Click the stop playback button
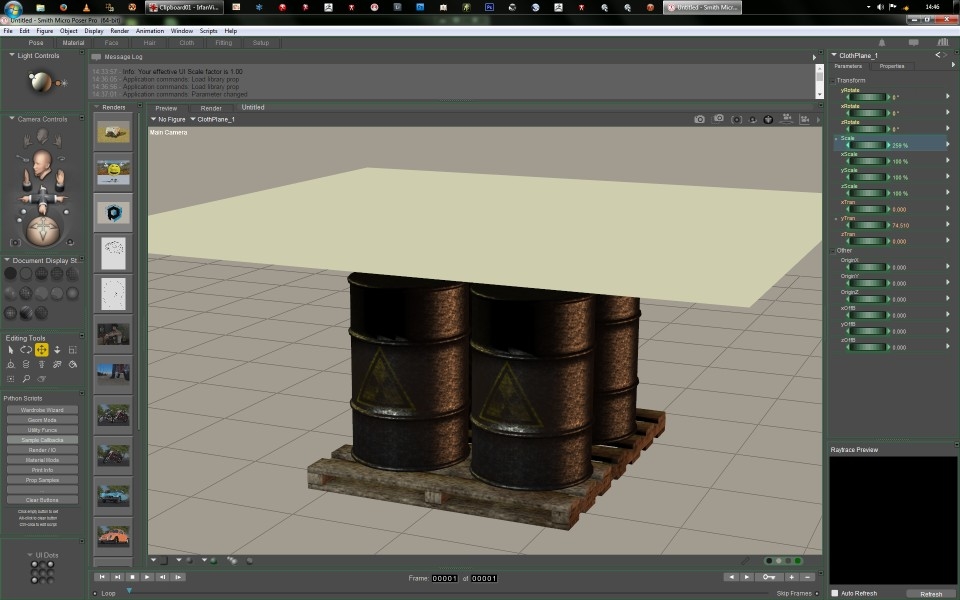Viewport: 960px width, 600px height. click(132, 577)
